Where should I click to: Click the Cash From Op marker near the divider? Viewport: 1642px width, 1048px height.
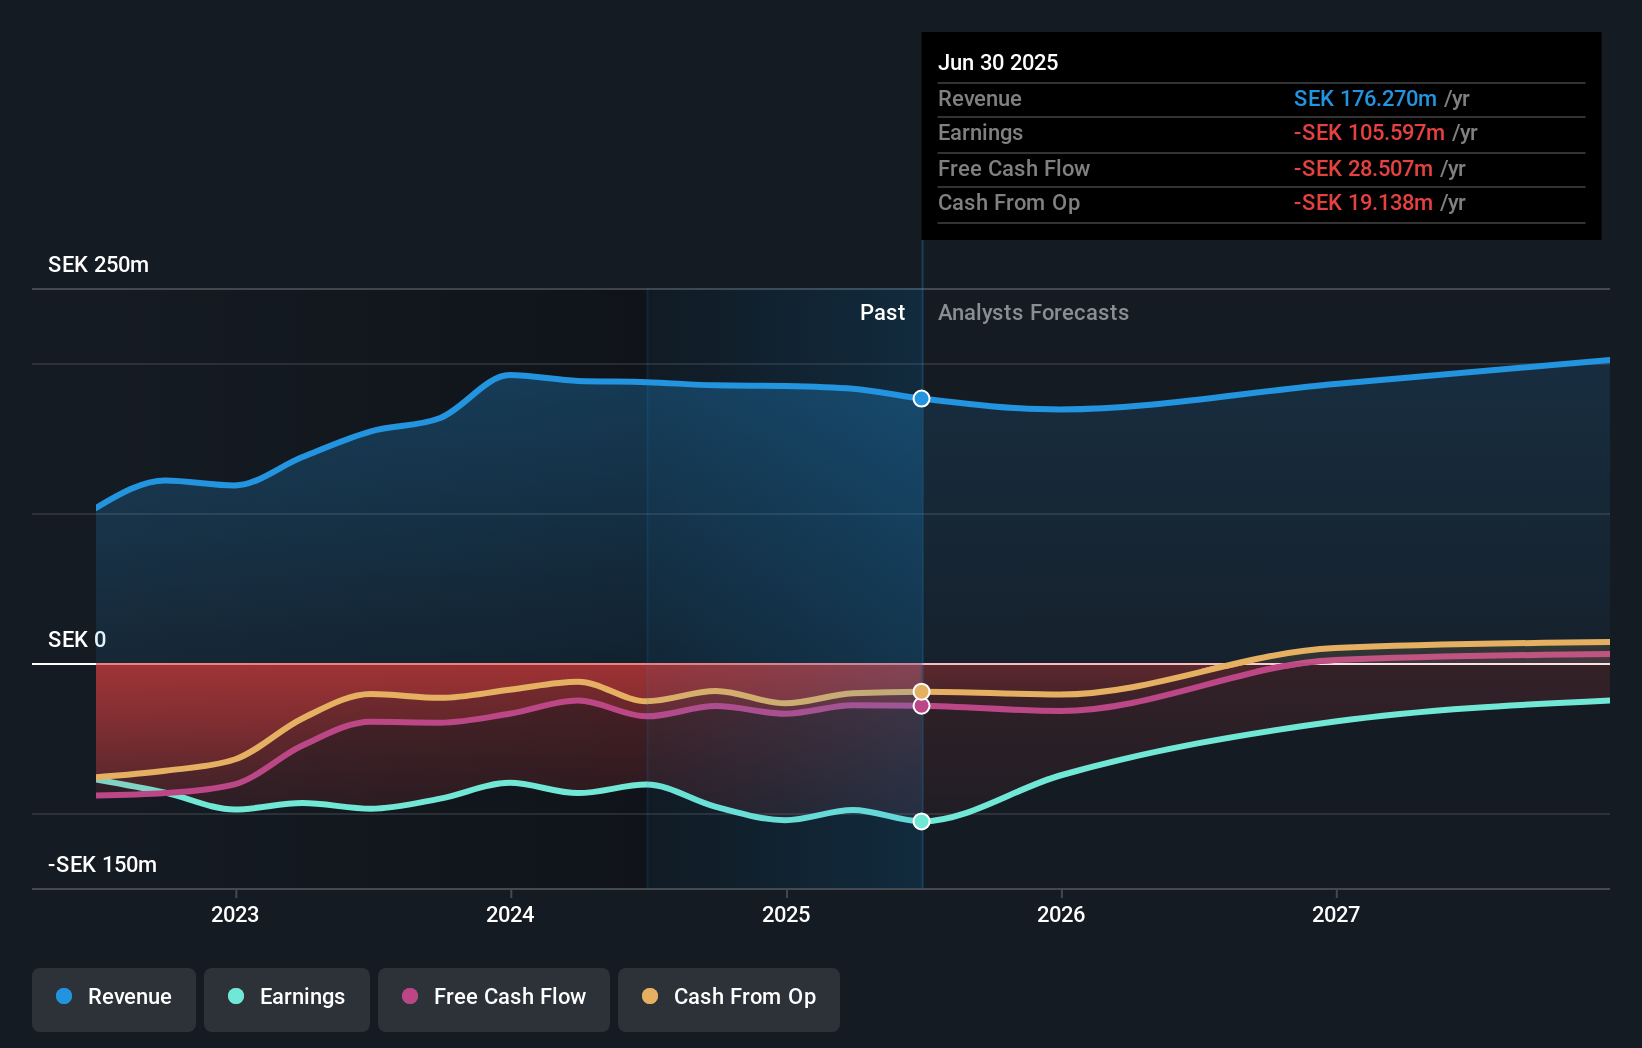pyautogui.click(x=921, y=690)
